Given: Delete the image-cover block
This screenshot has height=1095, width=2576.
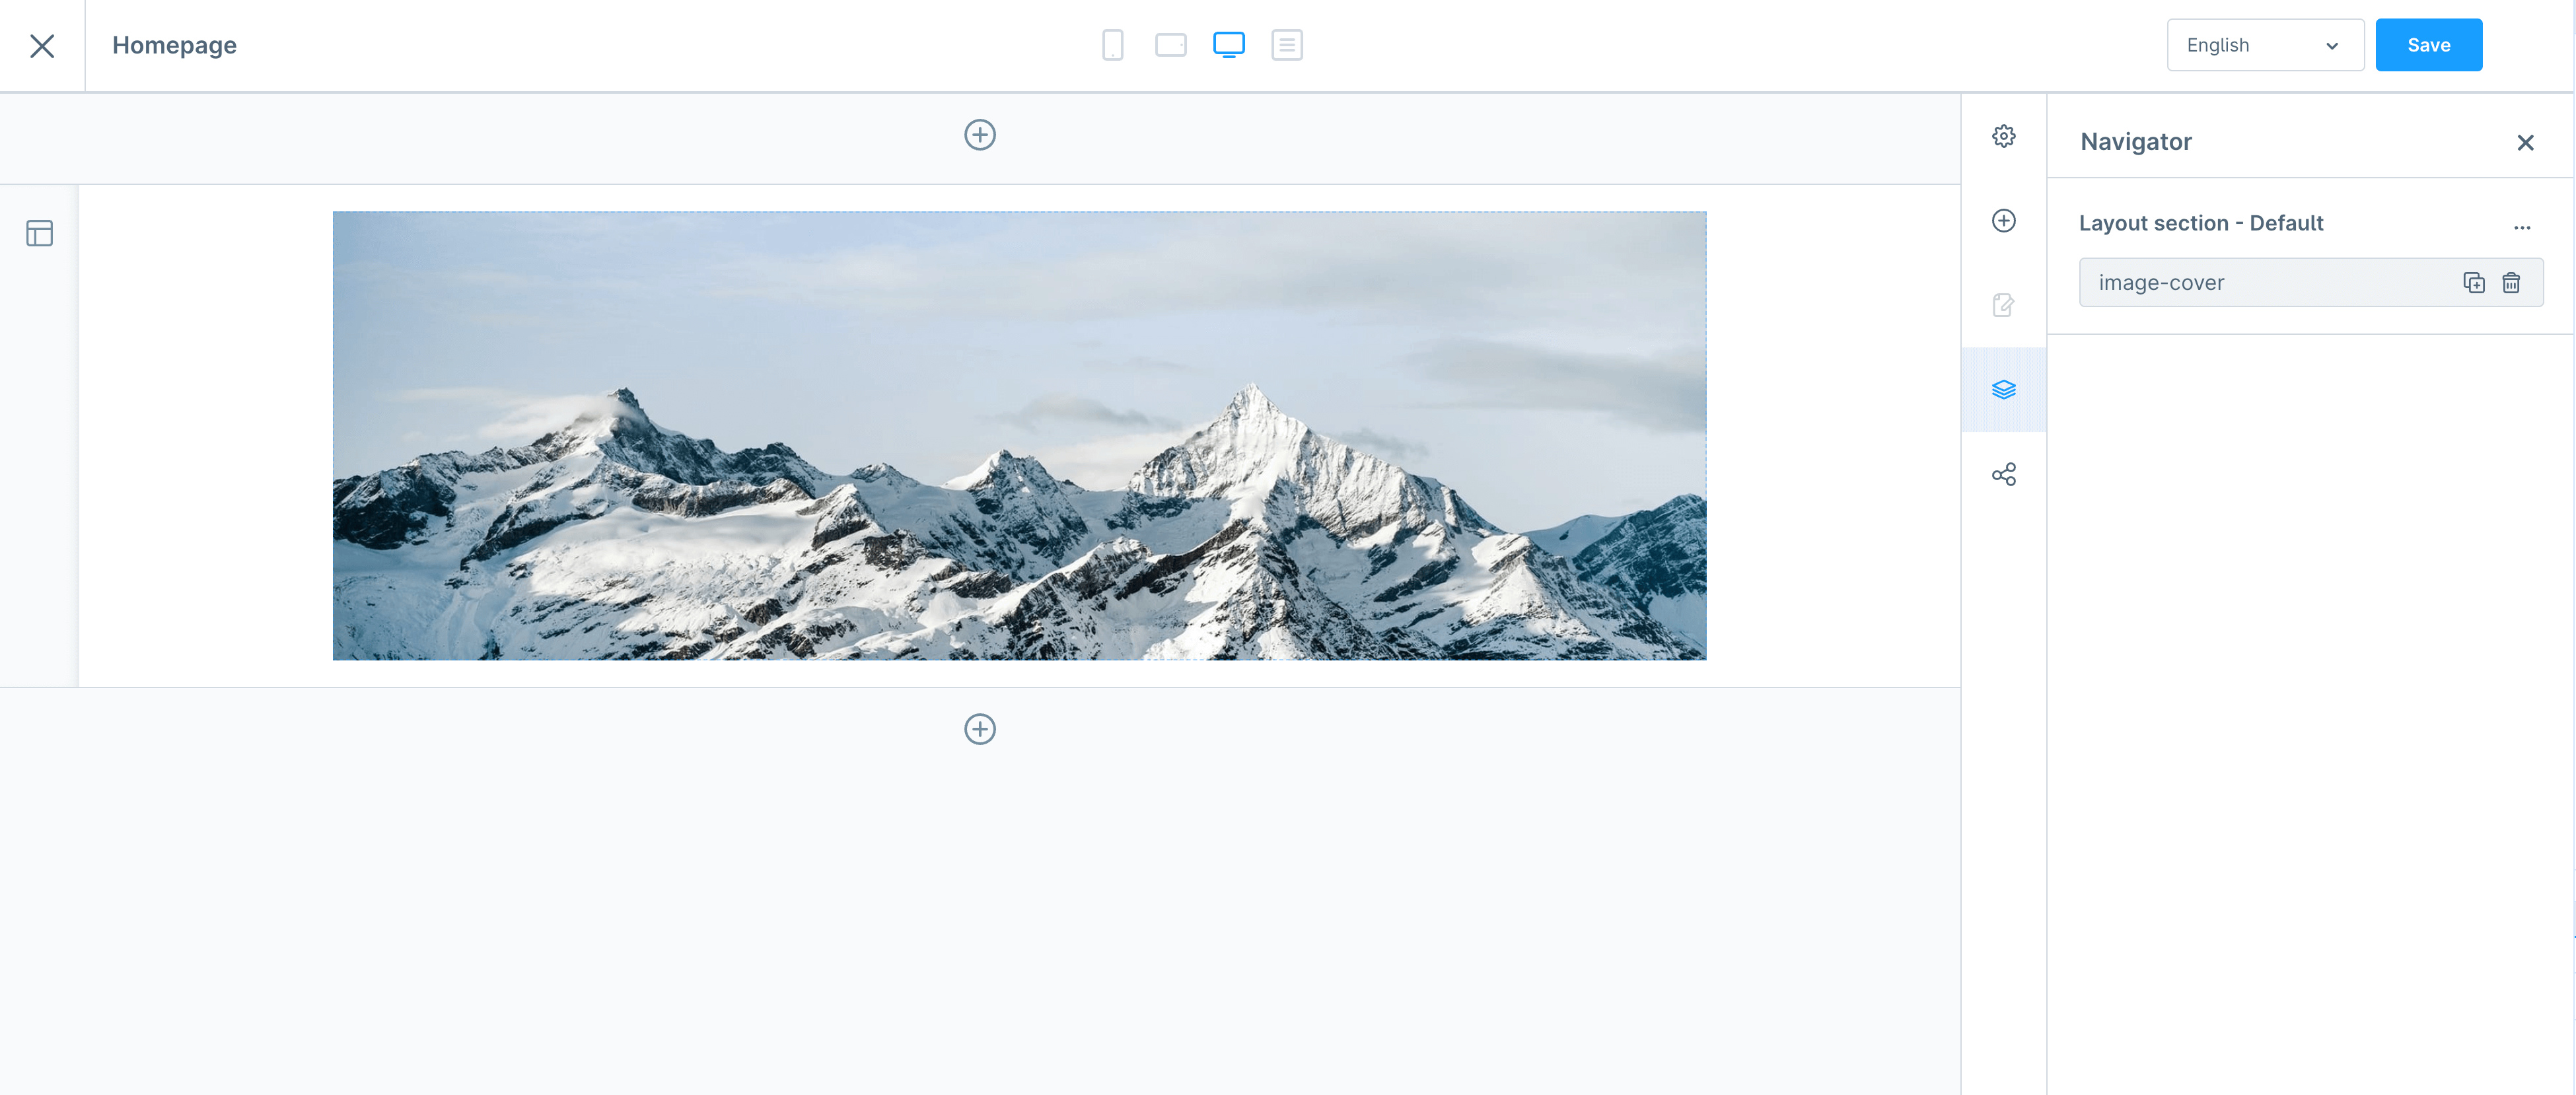Looking at the screenshot, I should 2510,283.
